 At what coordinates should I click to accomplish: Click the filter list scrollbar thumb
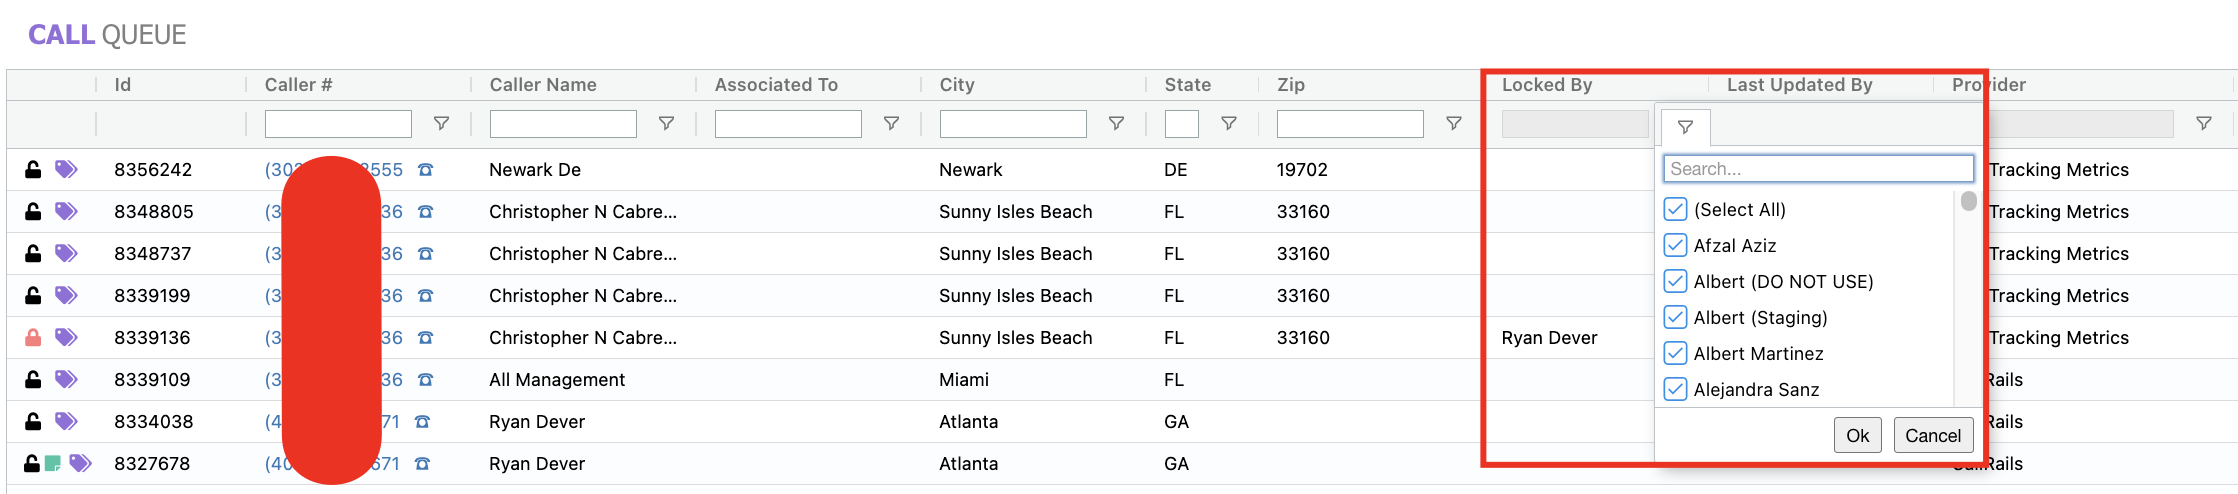1968,201
